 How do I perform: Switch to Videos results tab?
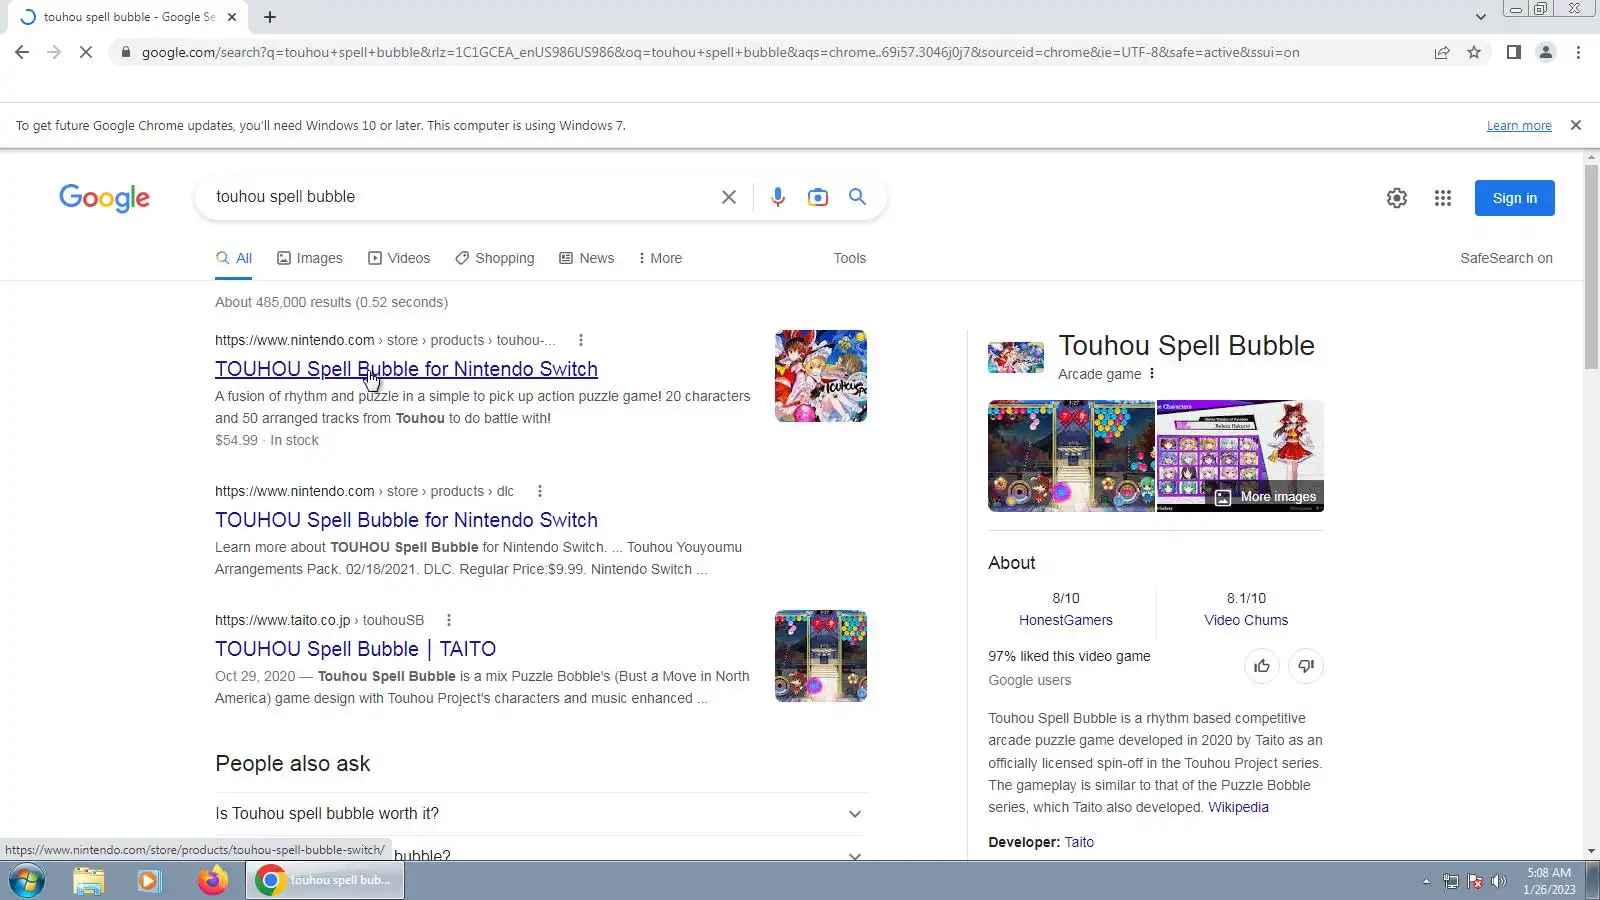click(x=399, y=258)
